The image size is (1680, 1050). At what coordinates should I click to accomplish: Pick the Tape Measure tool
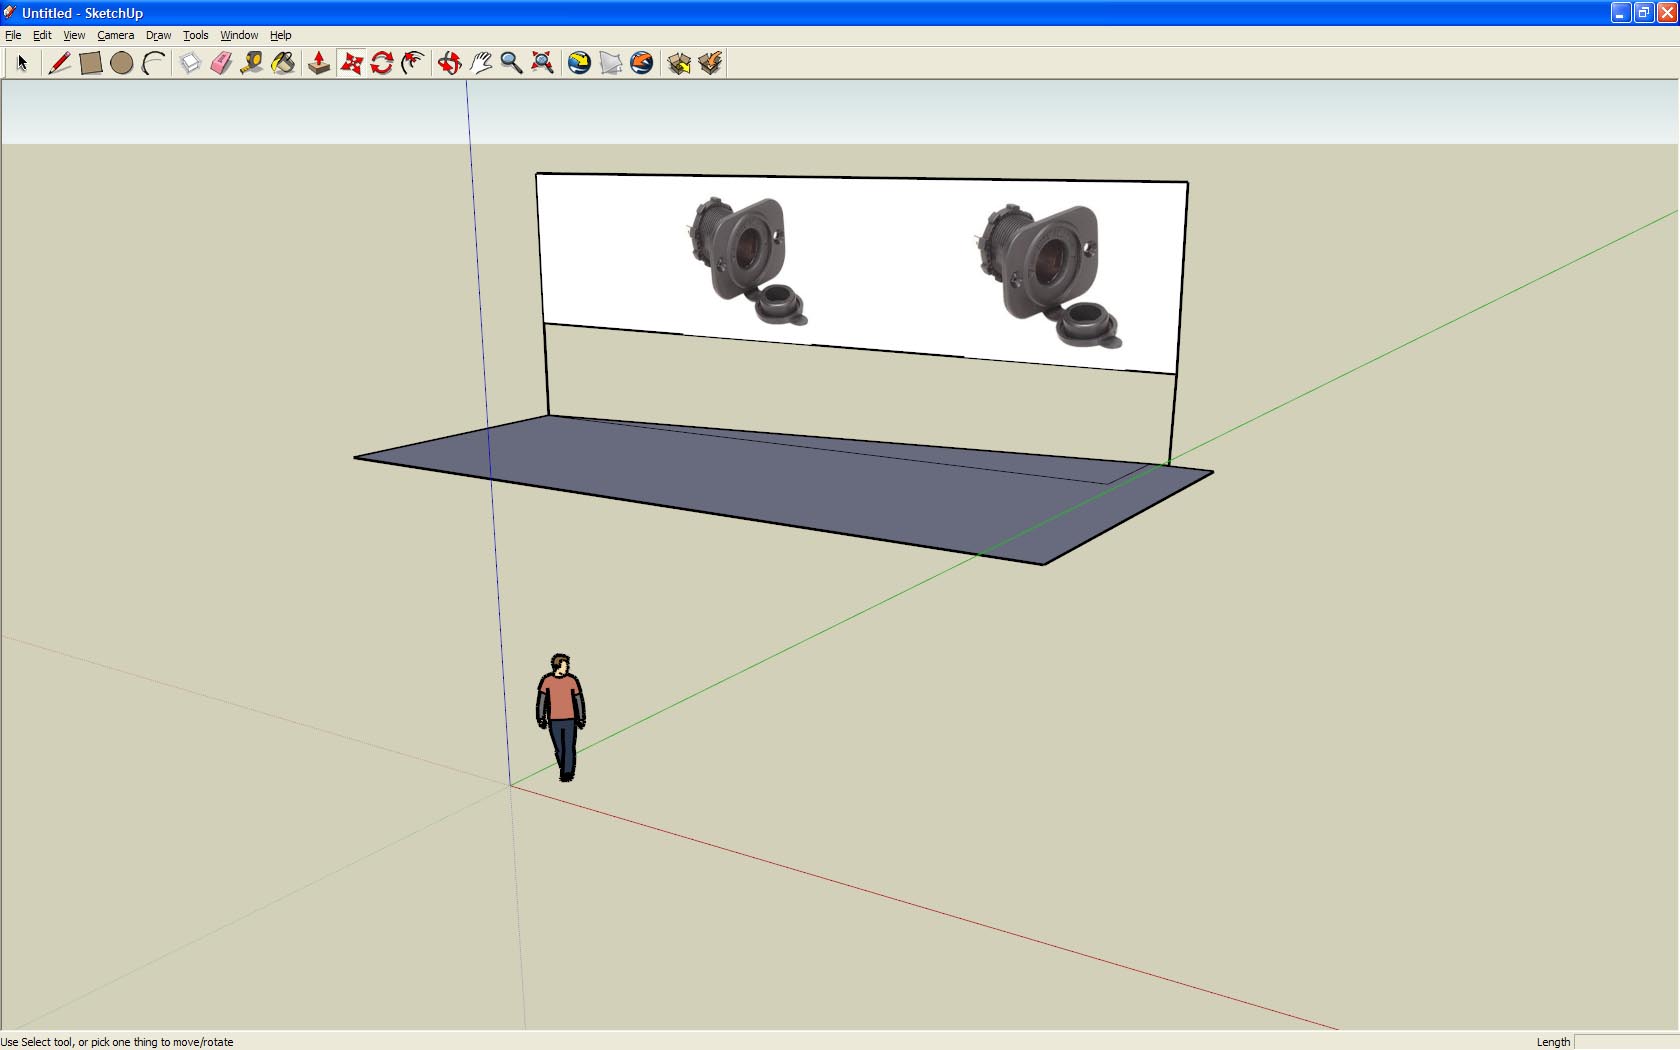coord(252,63)
